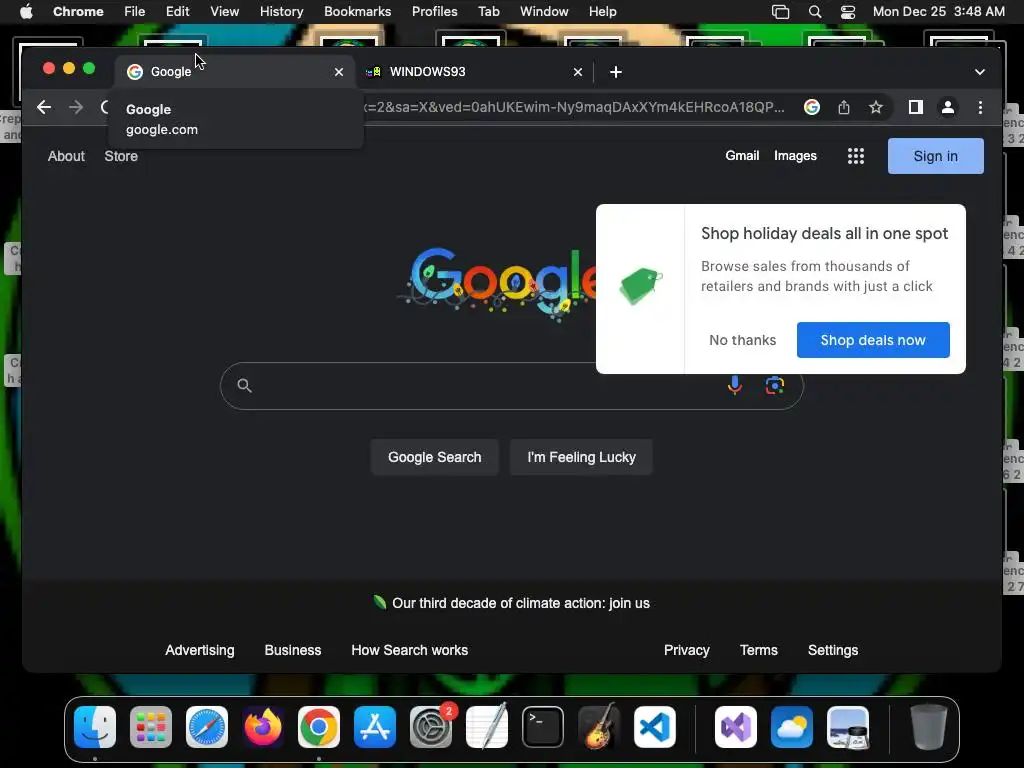Open the Gmail link
Screen dimensions: 1024x768
742,155
